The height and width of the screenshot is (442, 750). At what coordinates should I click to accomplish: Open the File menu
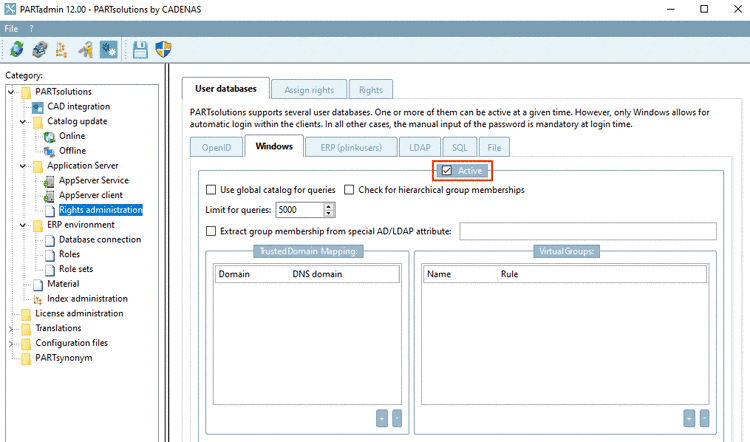click(x=11, y=29)
